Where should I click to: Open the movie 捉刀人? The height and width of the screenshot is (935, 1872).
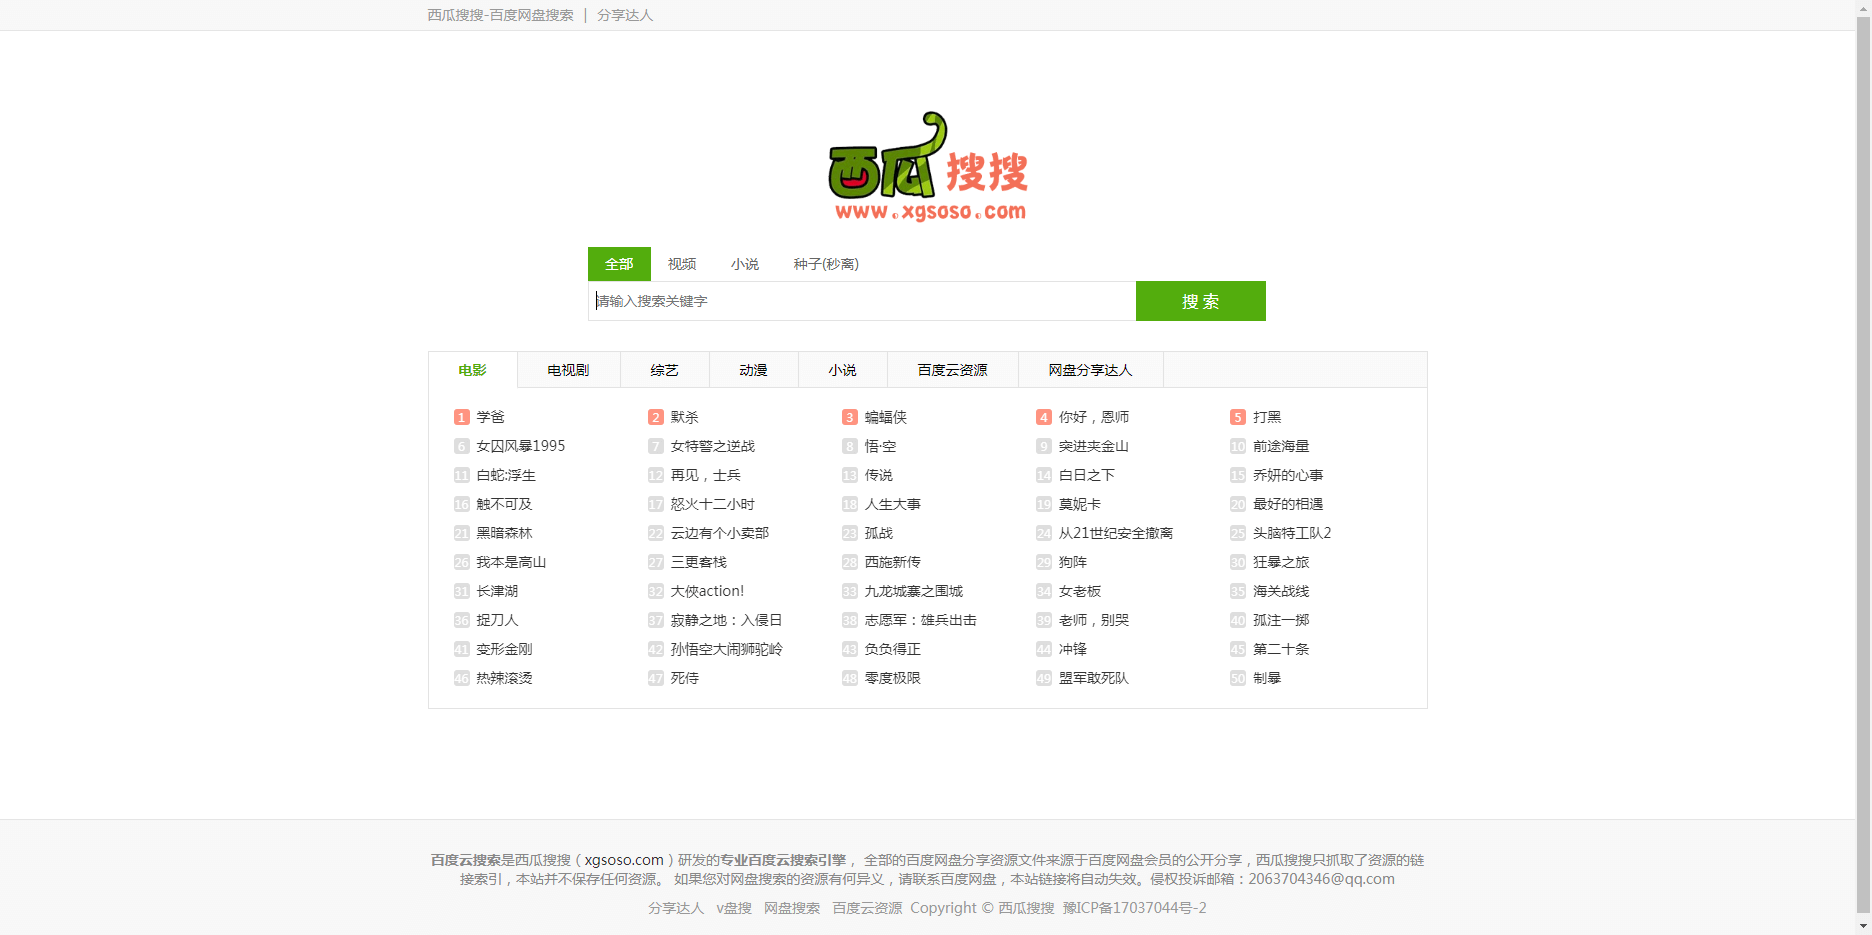click(498, 620)
